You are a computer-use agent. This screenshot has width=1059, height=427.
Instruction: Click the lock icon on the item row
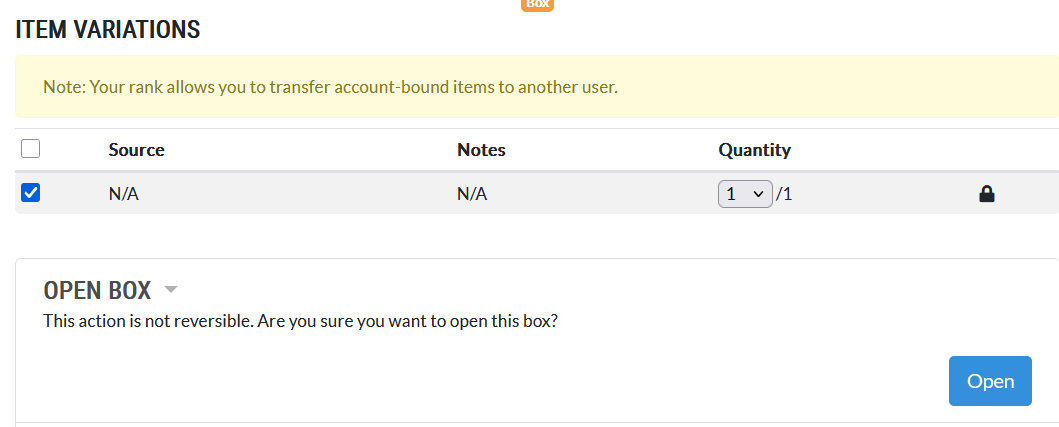click(986, 194)
